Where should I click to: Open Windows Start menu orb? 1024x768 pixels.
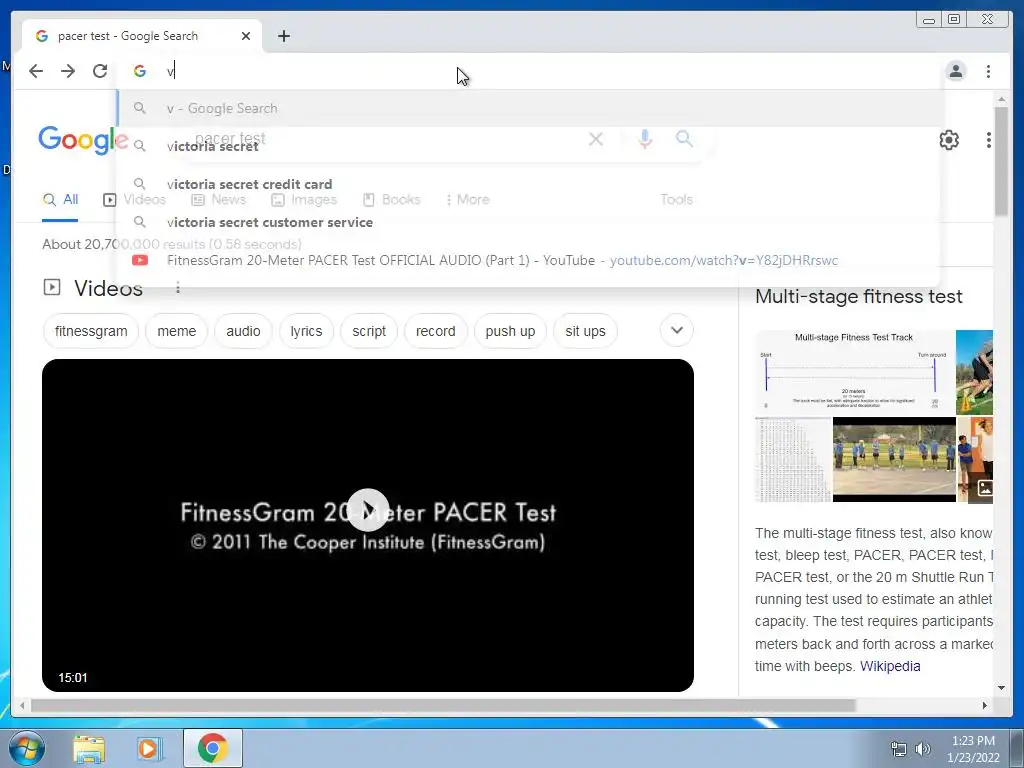pyautogui.click(x=26, y=748)
